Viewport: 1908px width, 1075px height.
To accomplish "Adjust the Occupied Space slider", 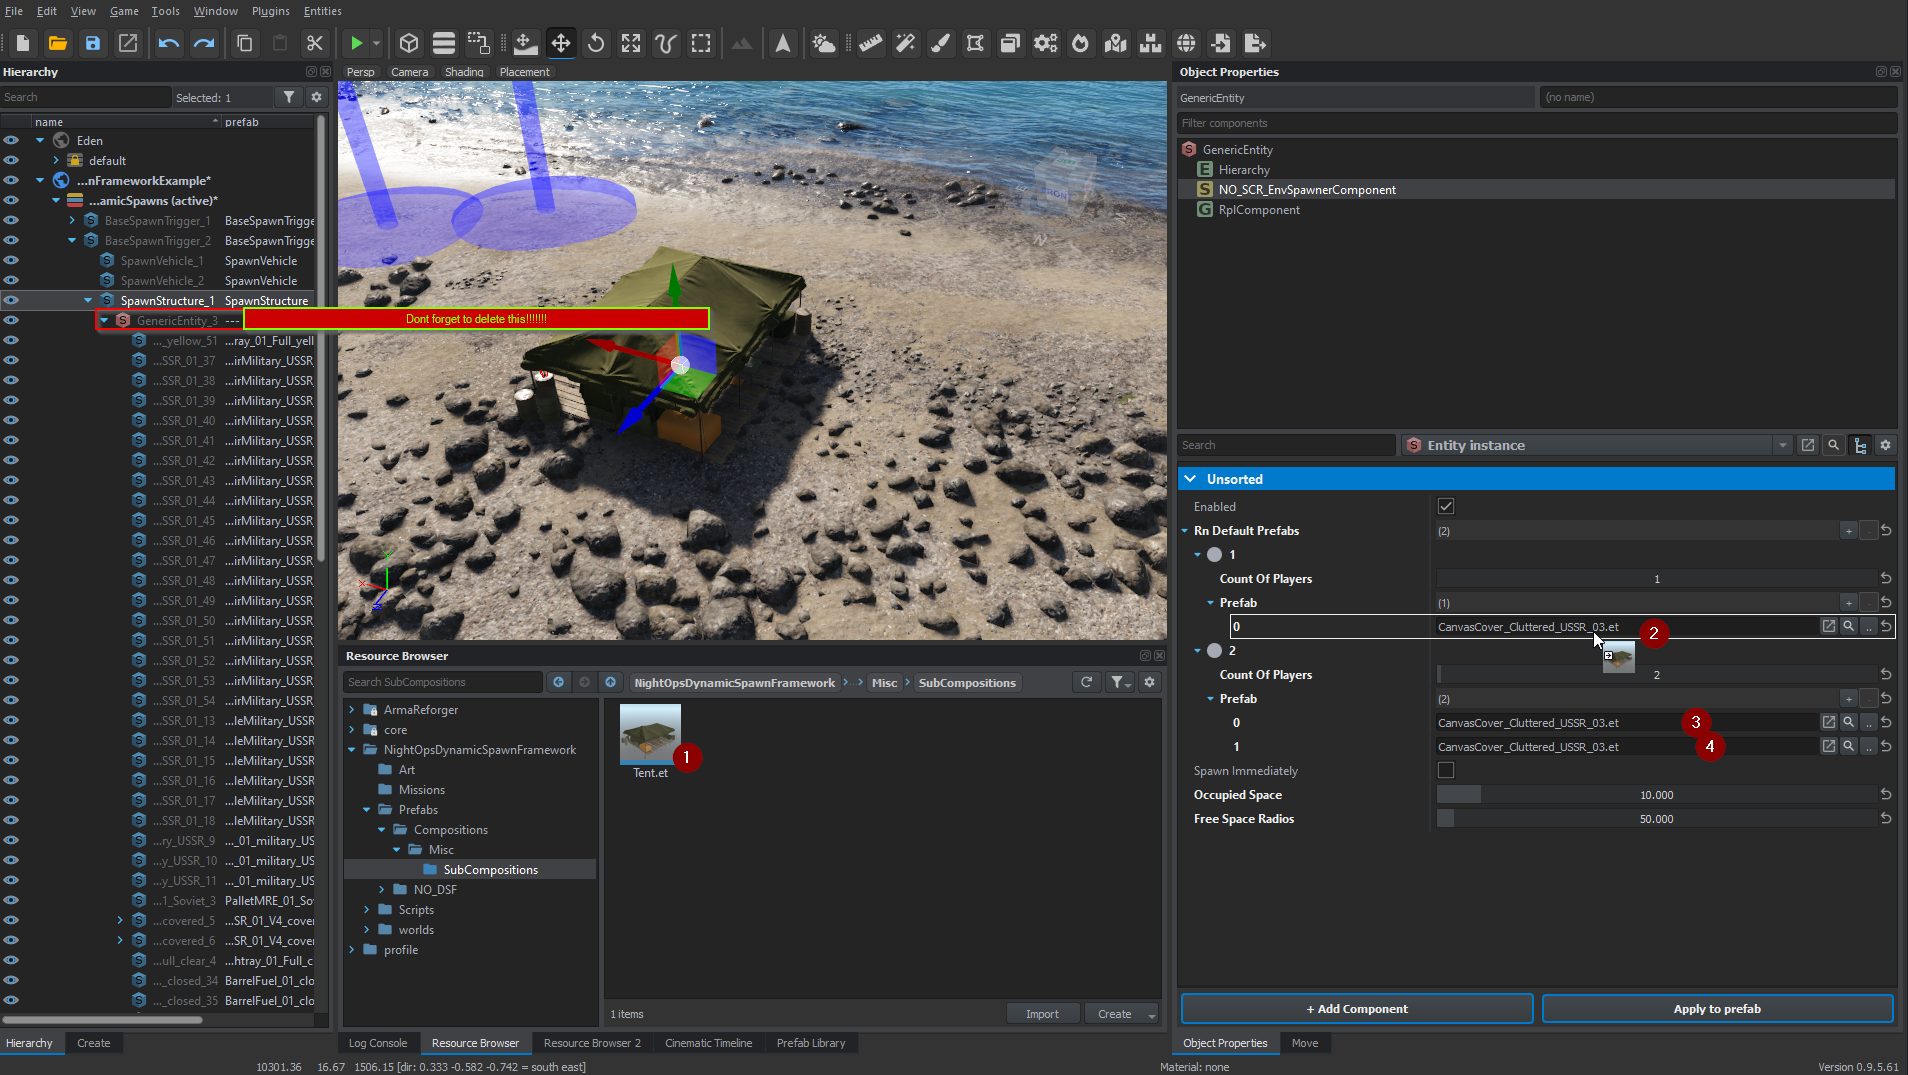I will tap(1656, 795).
